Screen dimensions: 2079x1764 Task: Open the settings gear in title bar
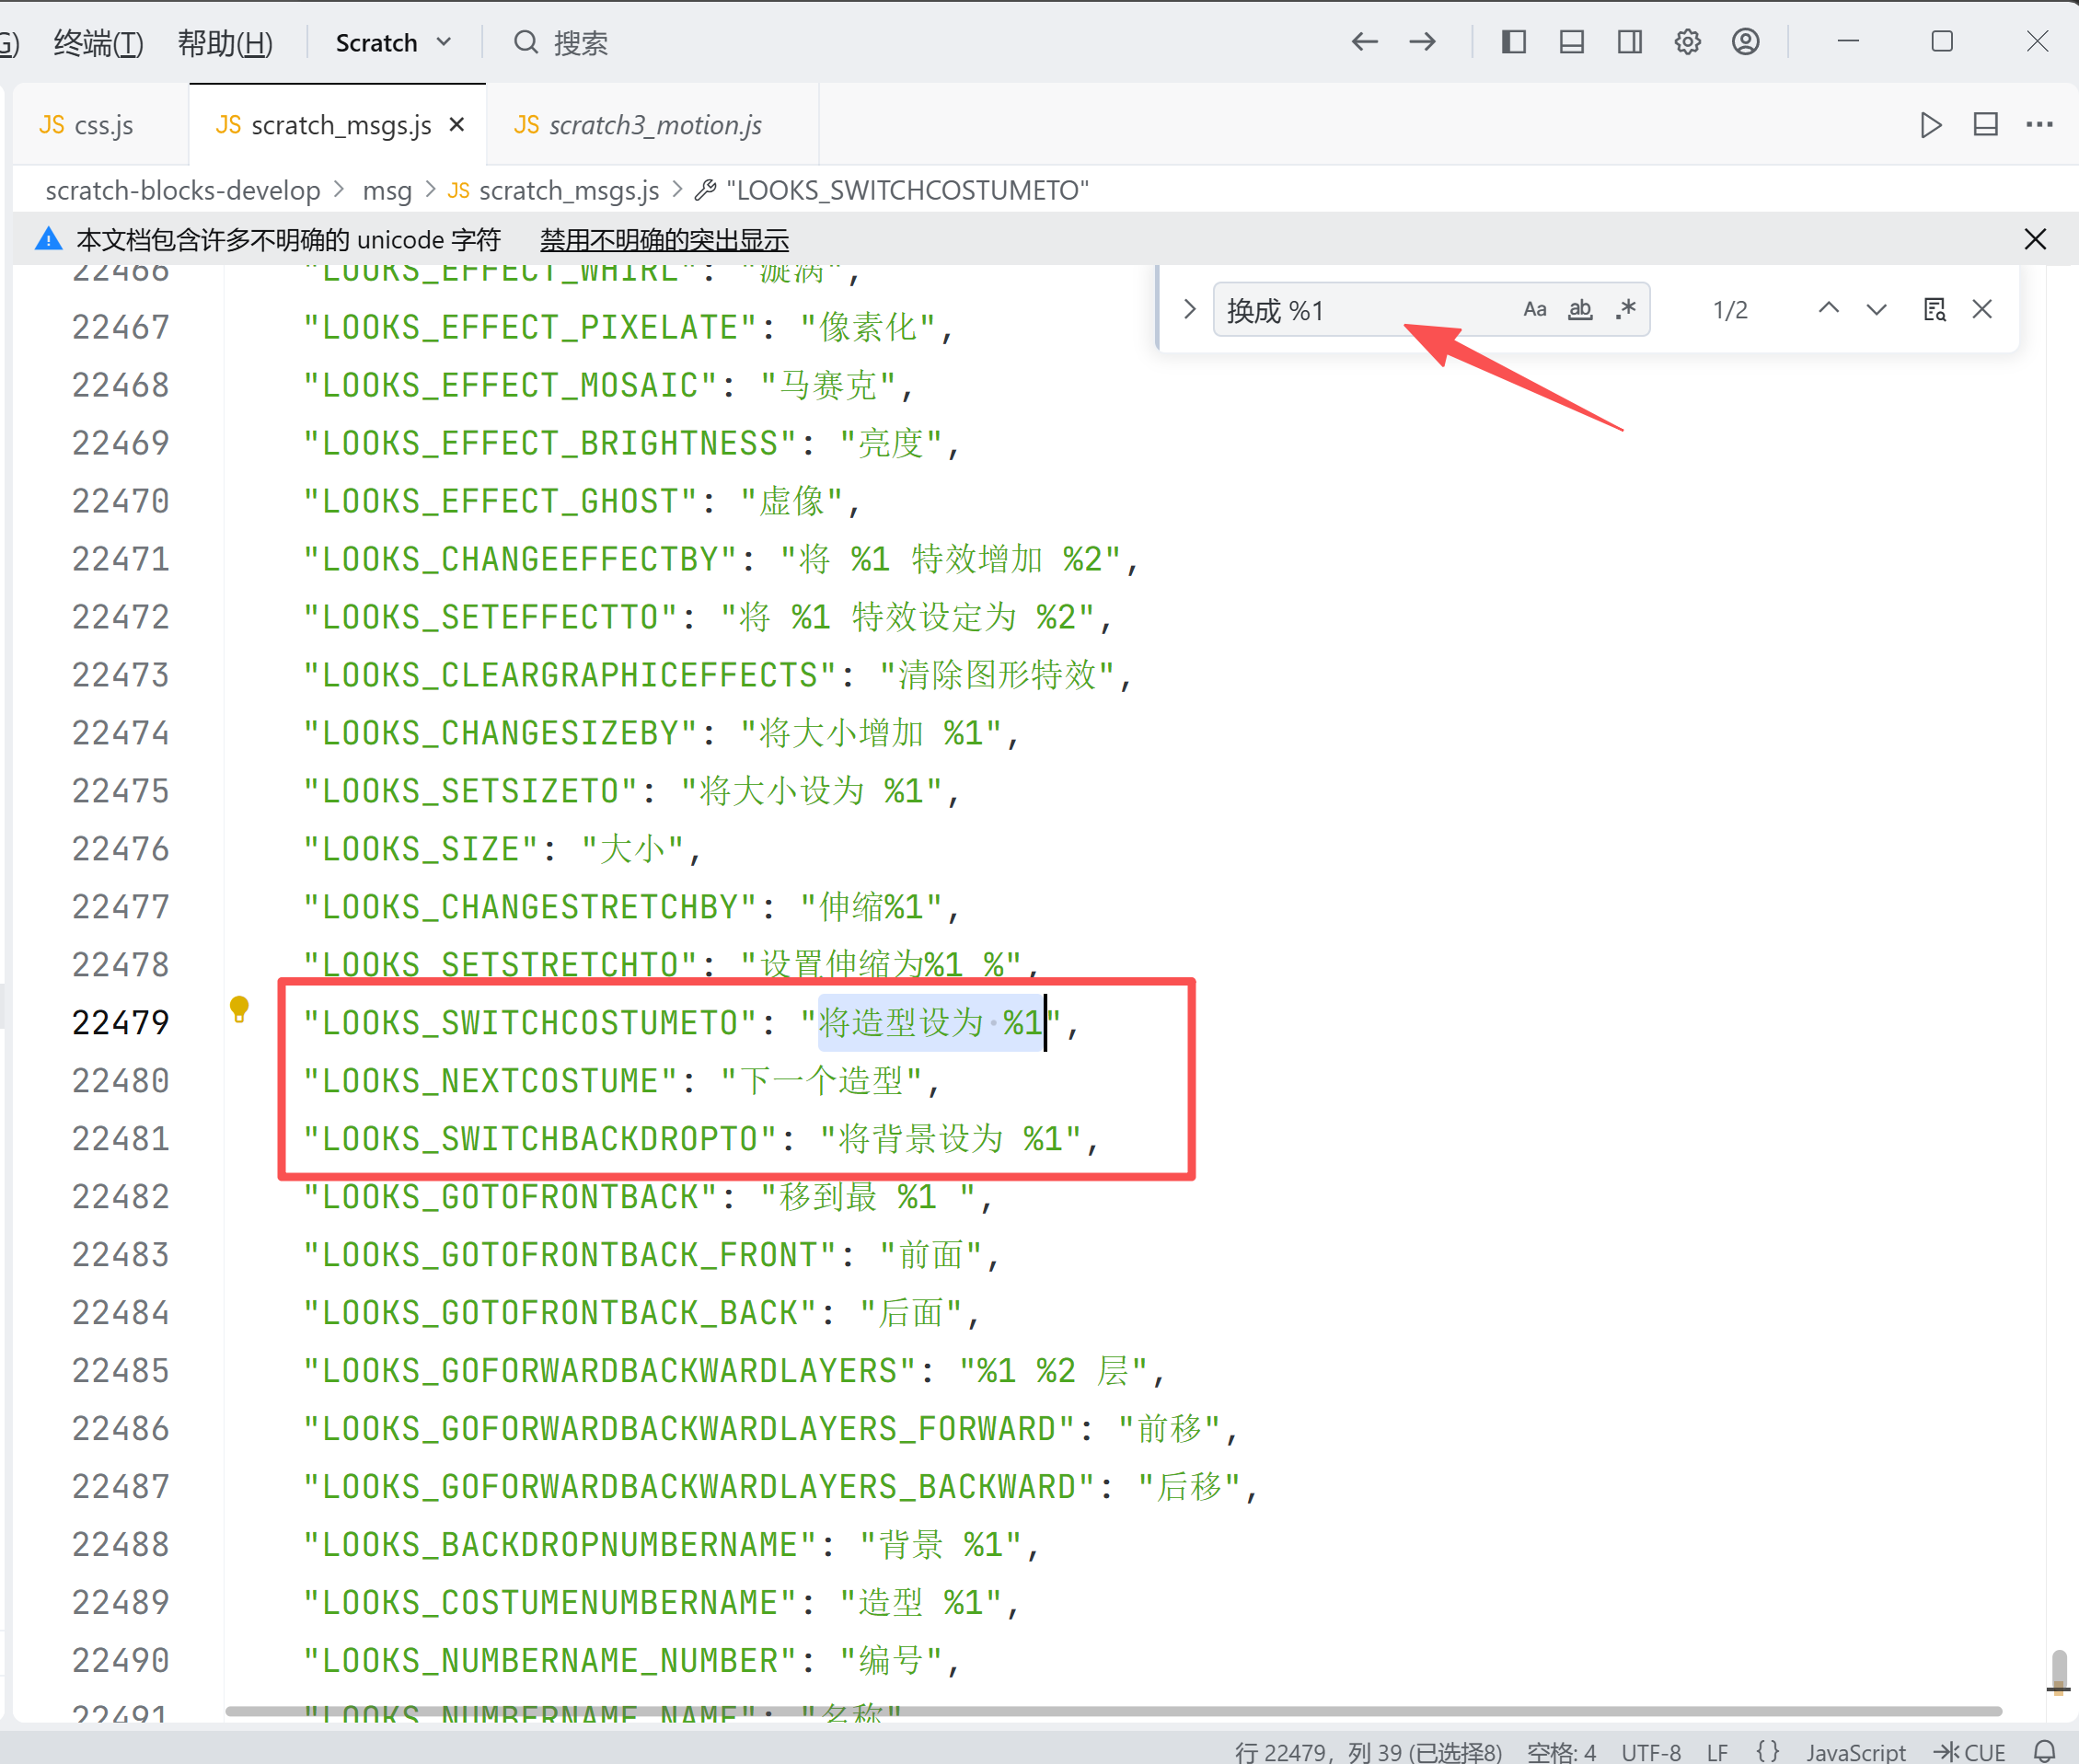(x=1687, y=42)
